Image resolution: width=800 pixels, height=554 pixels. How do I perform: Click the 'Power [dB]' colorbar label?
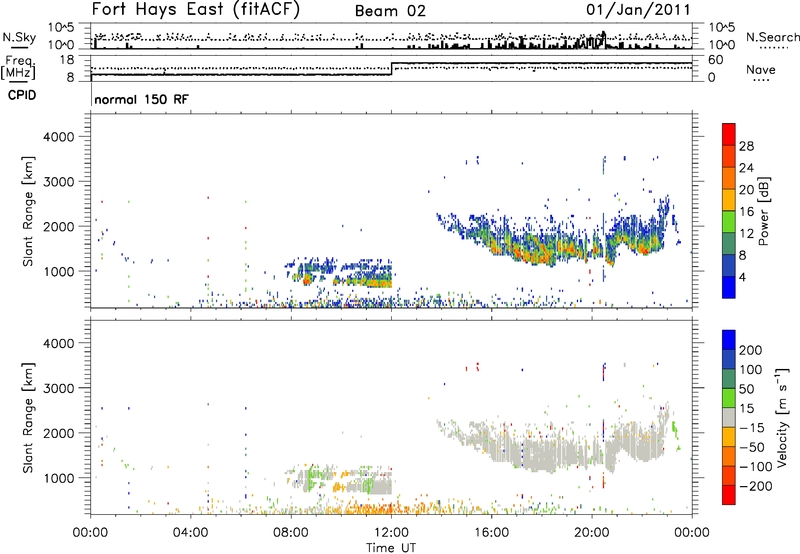763,211
